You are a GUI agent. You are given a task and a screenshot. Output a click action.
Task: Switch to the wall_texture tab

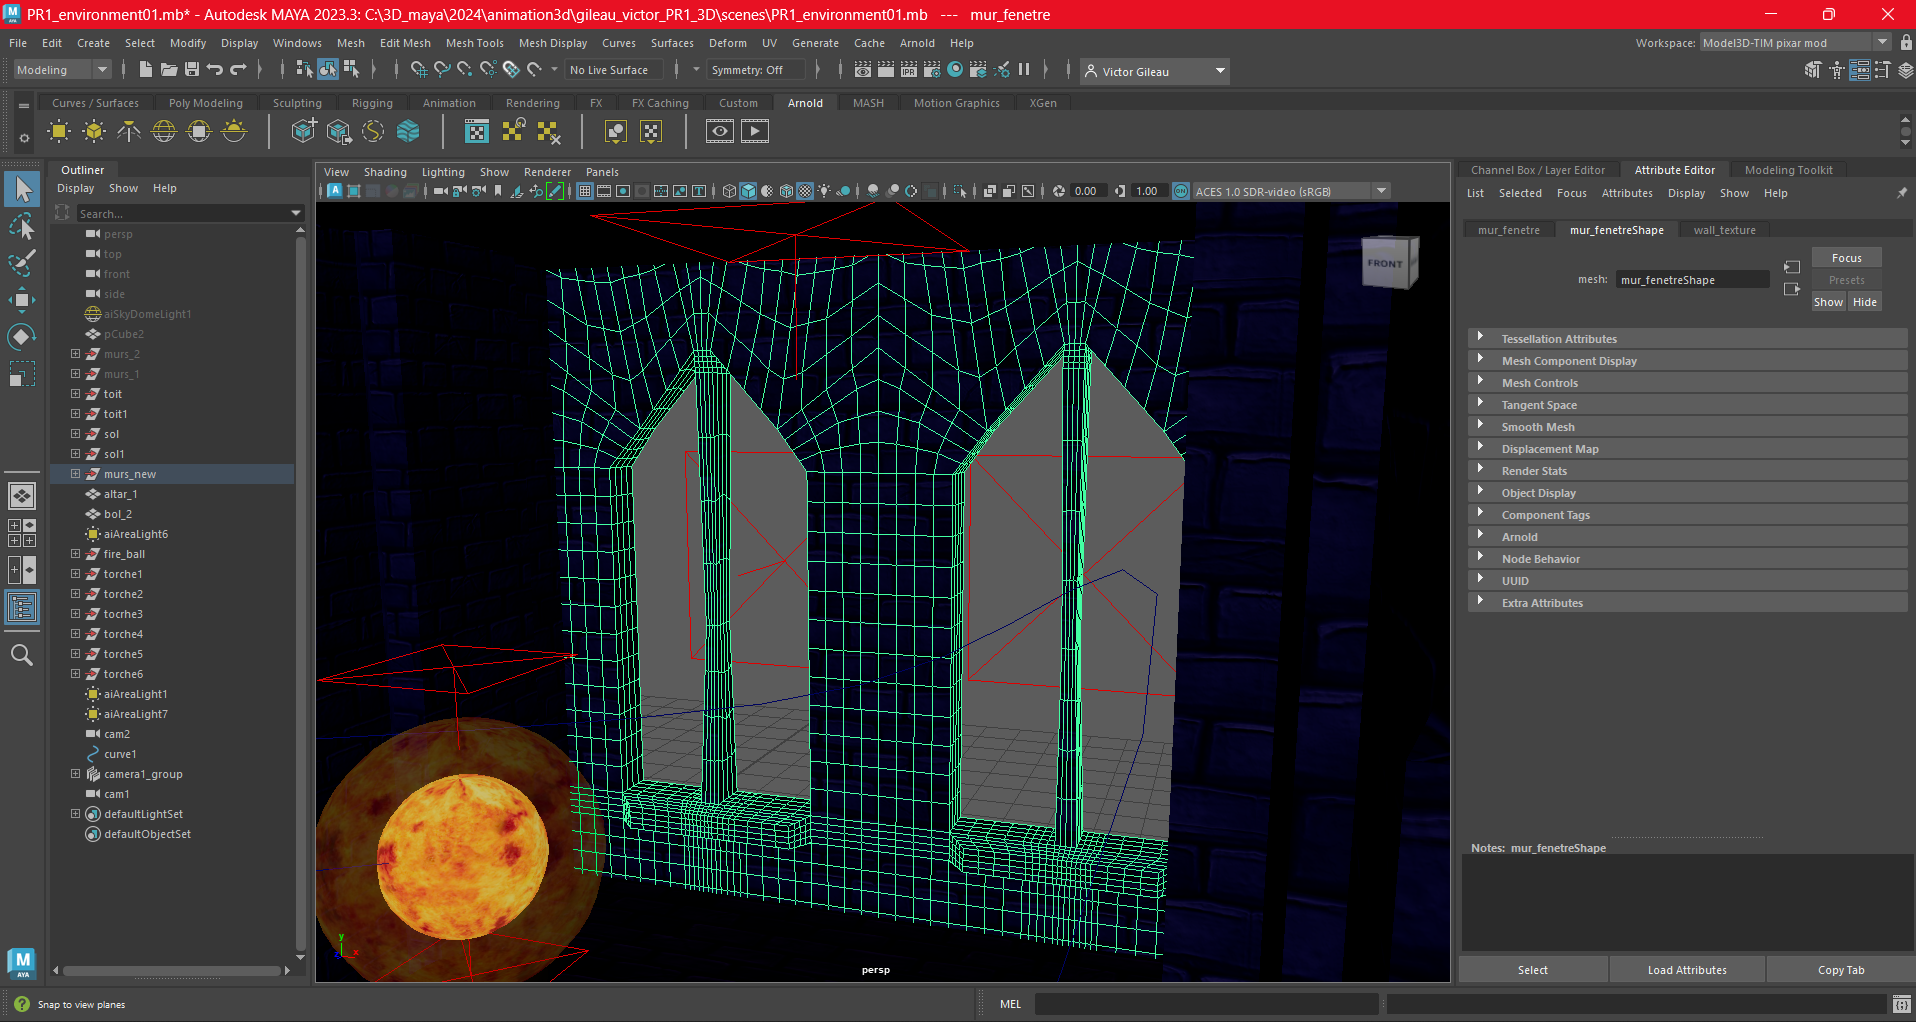click(x=1724, y=230)
